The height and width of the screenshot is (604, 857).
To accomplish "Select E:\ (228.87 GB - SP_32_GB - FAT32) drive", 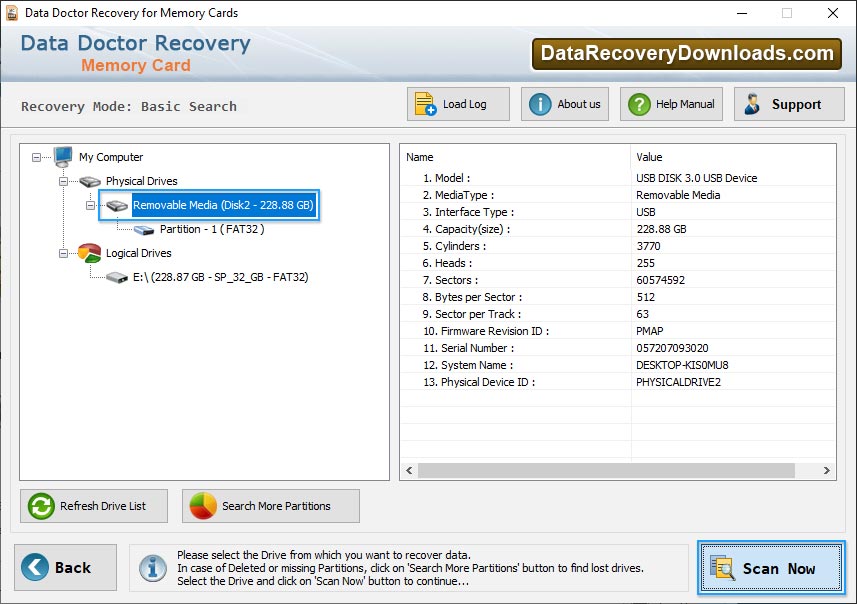I will pyautogui.click(x=220, y=277).
